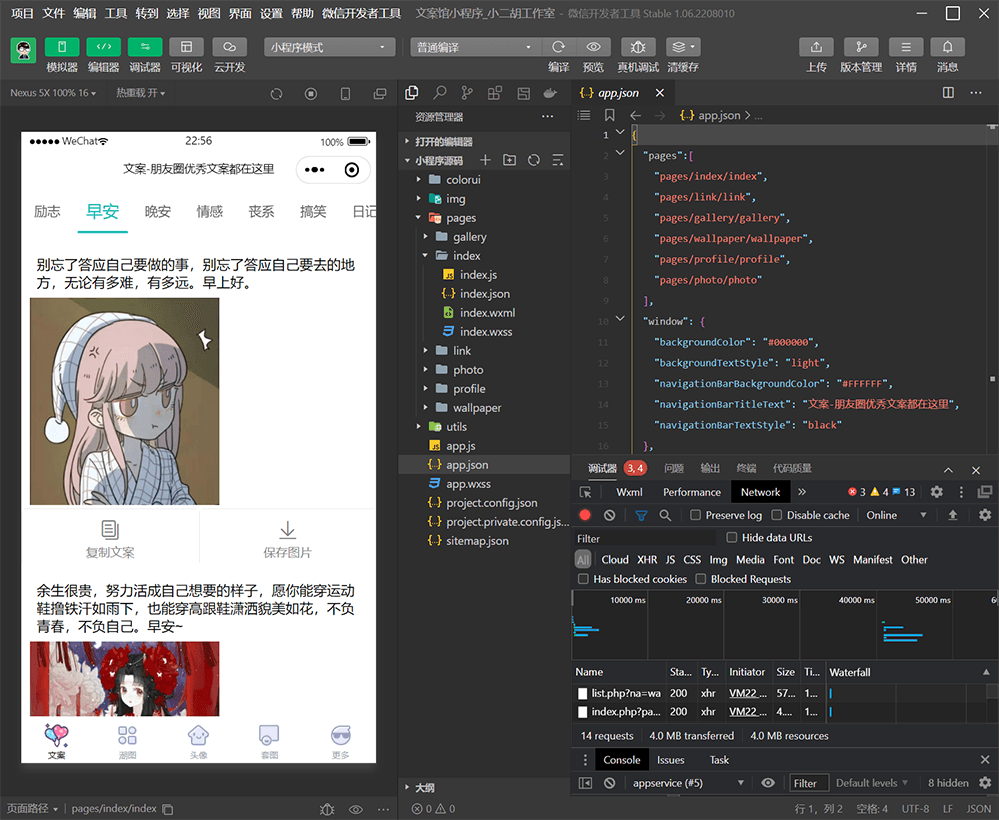Open the mini program mode dropdown
Image resolution: width=999 pixels, height=820 pixels.
329,47
